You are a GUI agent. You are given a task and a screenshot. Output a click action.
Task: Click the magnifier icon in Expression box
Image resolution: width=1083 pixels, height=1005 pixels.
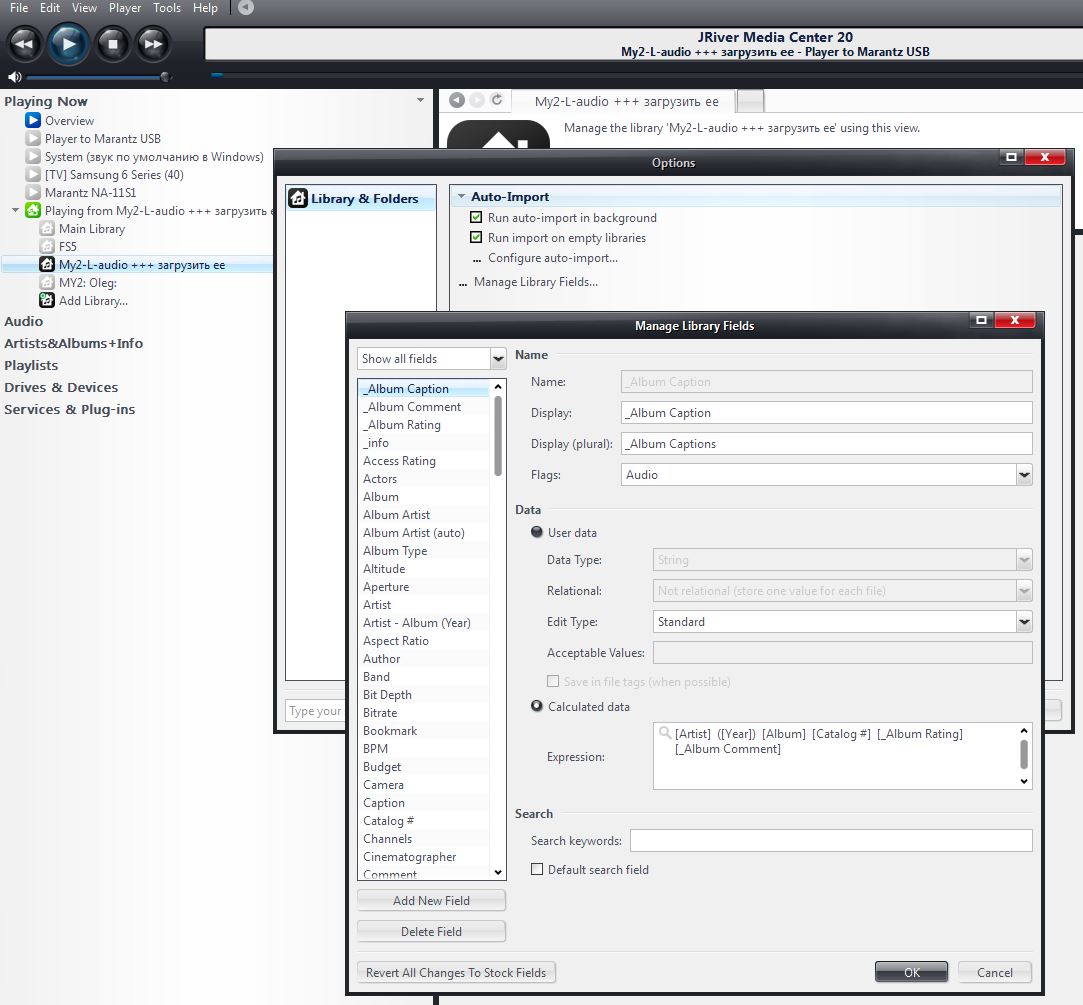coord(664,733)
